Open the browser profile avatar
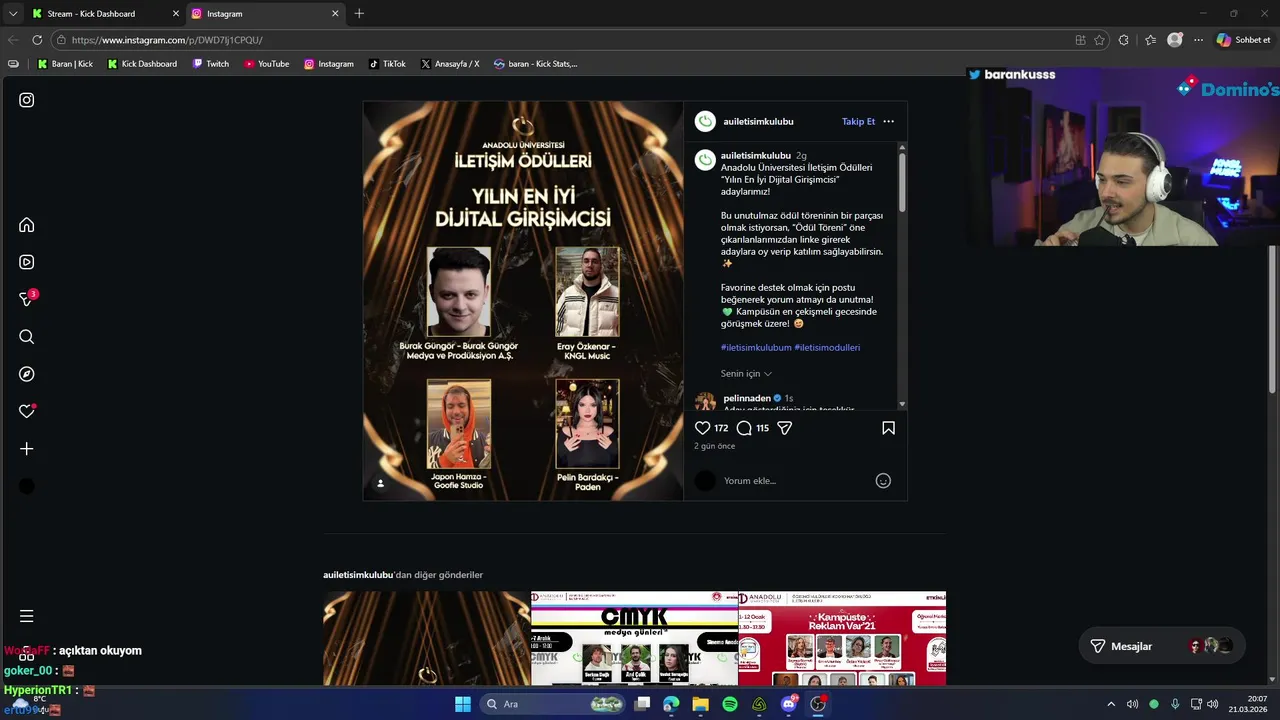 1175,40
